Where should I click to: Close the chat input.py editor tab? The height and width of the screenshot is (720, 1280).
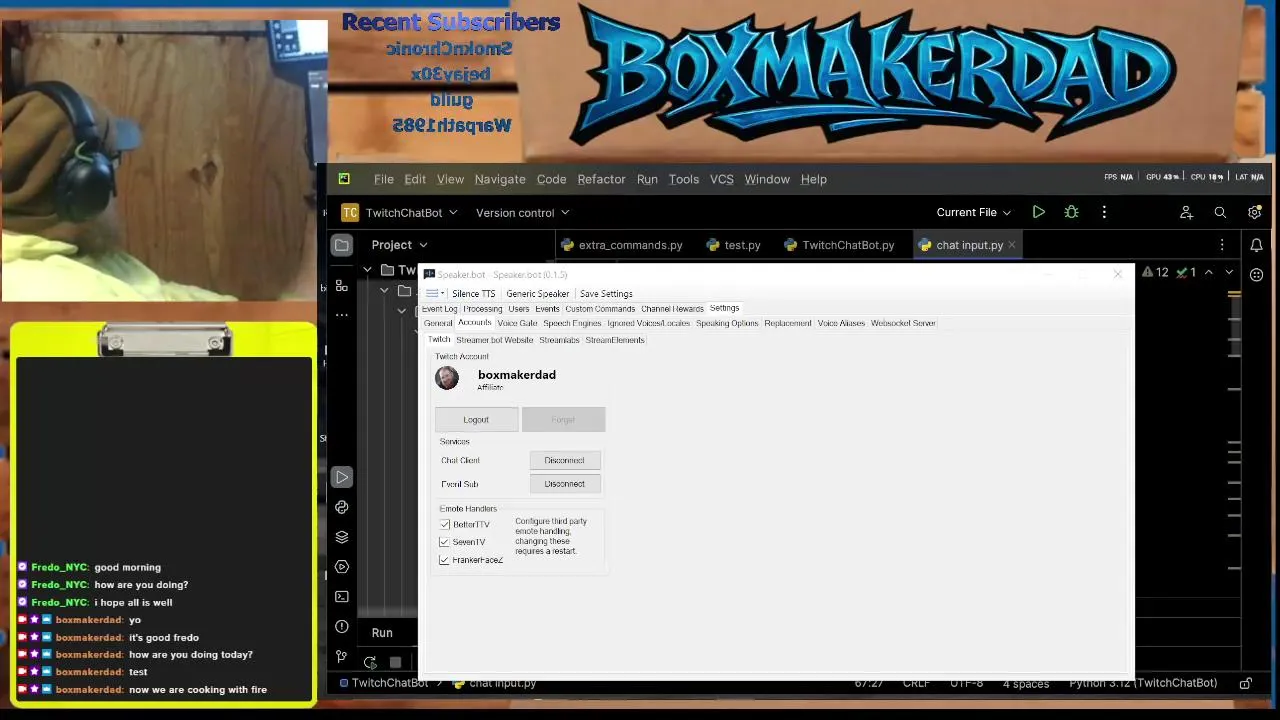click(x=1011, y=245)
